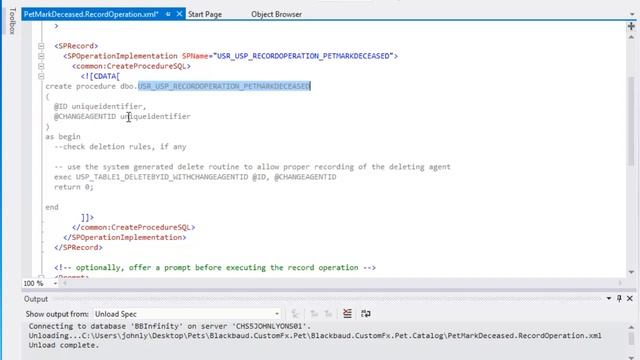Click the 'create procedure dbo.' text

[91, 86]
